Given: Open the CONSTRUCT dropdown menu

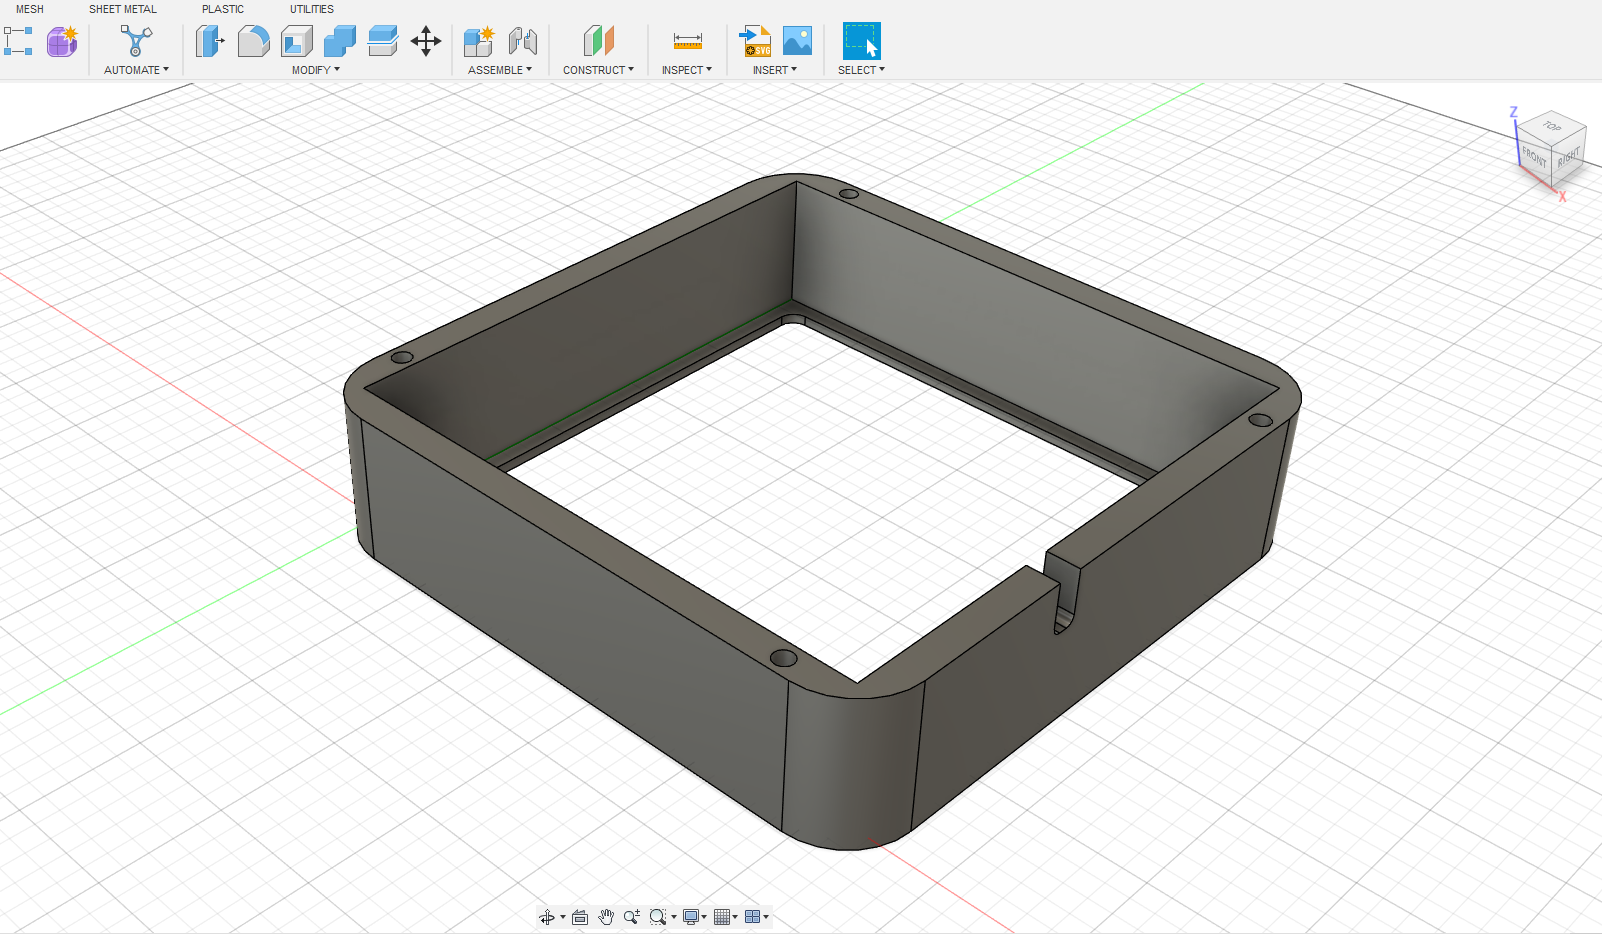Looking at the screenshot, I should [598, 70].
